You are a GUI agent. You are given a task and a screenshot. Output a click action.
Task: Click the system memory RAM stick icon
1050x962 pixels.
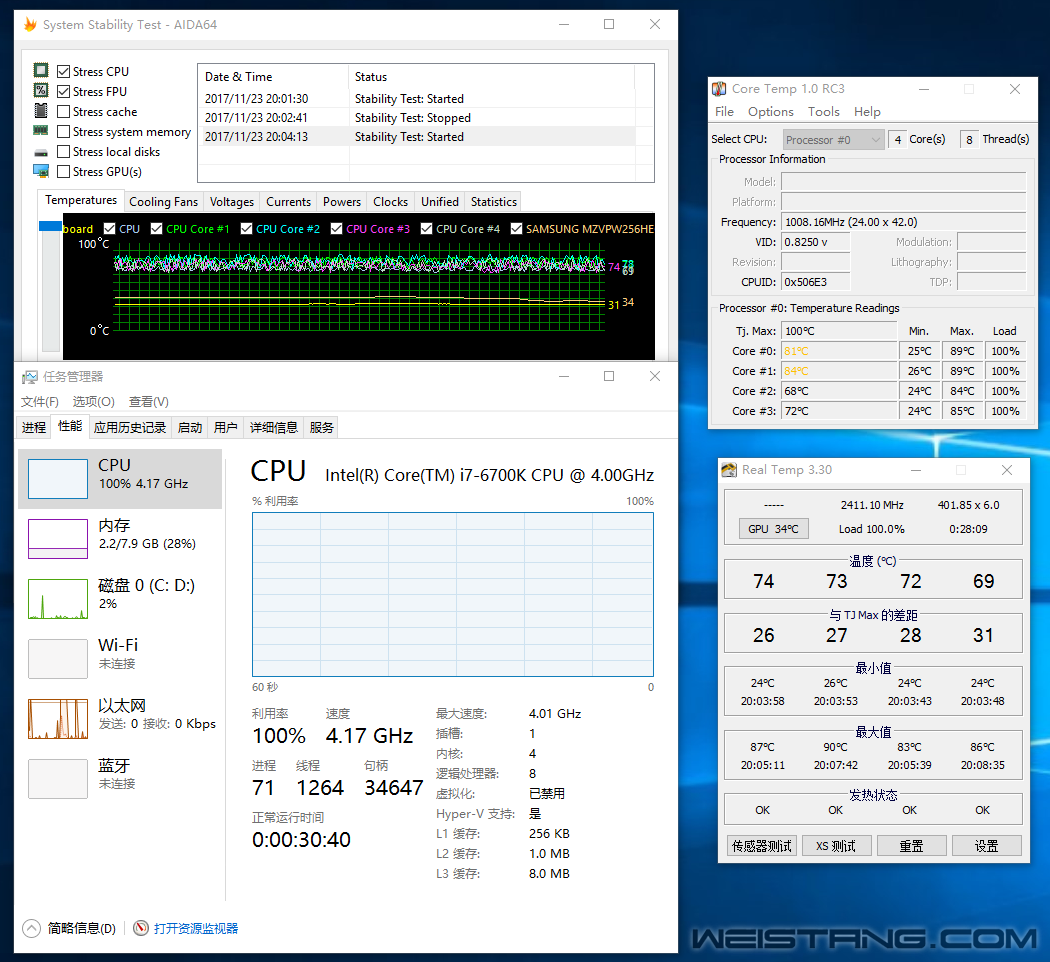41,131
